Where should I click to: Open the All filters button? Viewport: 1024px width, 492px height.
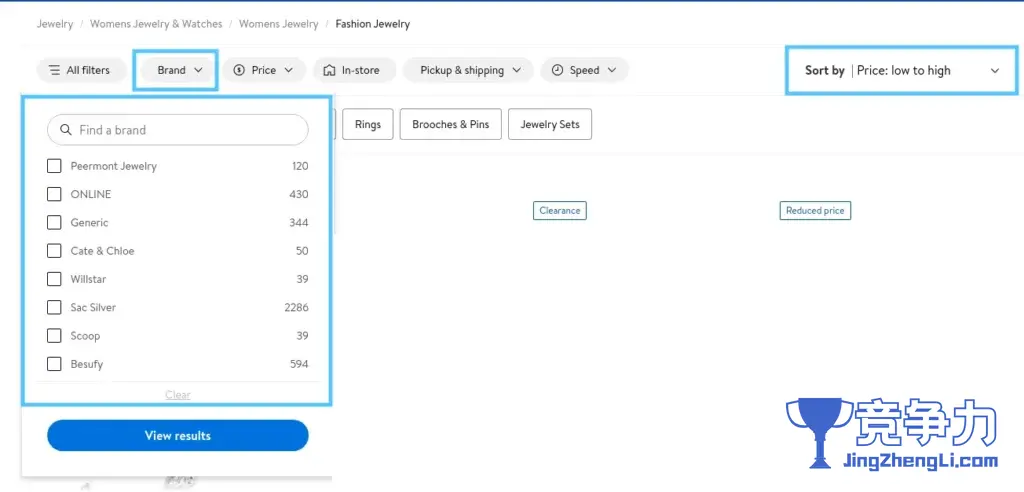[81, 70]
